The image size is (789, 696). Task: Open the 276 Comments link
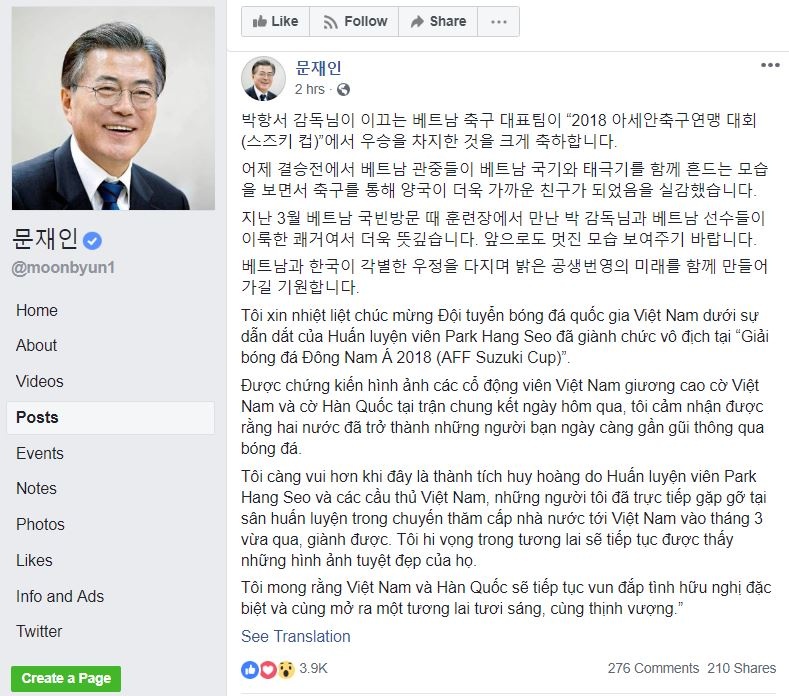coord(653,668)
